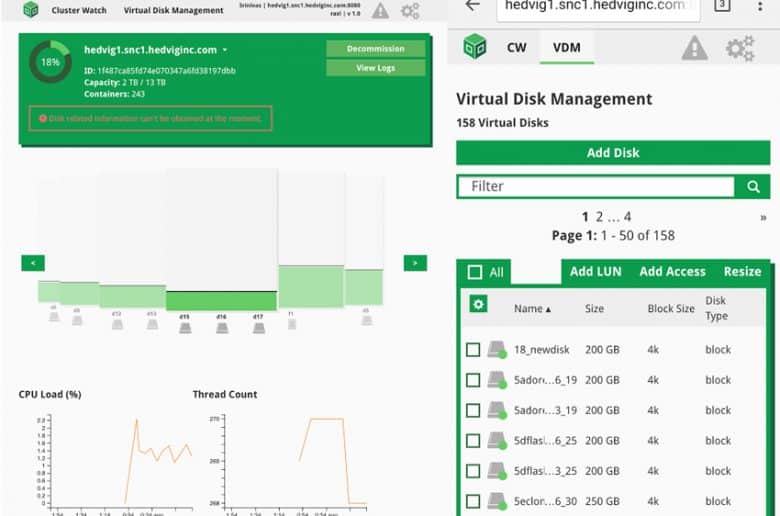Click into the Filter text field
This screenshot has width=780, height=516.
click(595, 187)
